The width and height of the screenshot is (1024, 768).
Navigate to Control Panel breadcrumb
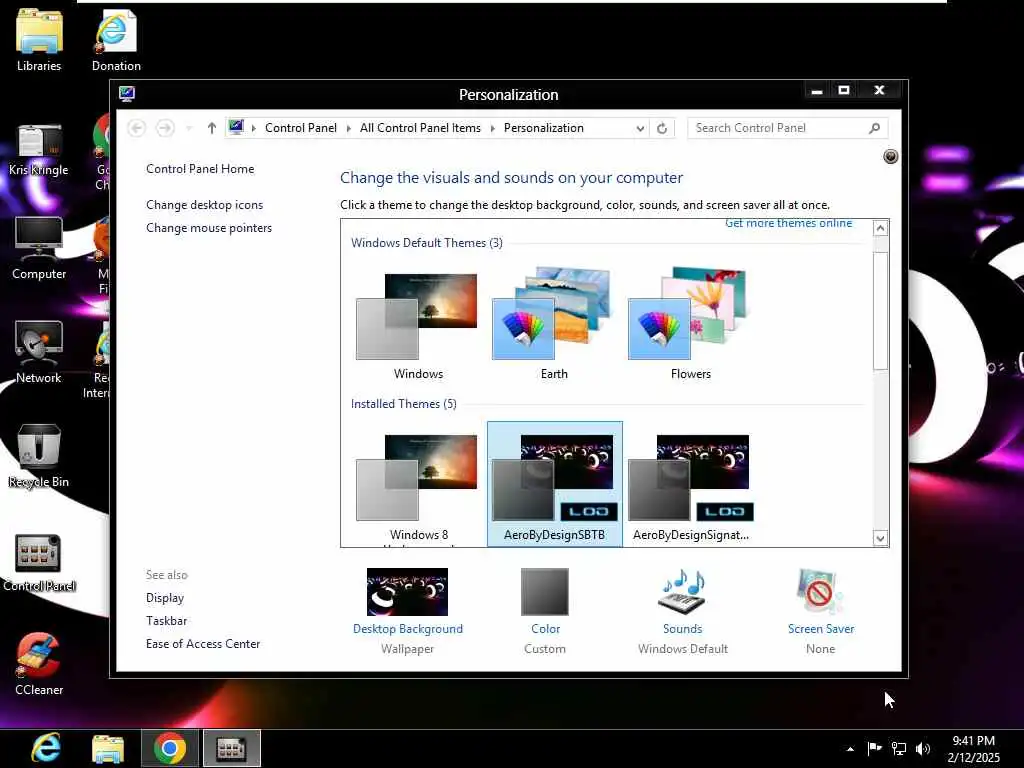(x=301, y=128)
